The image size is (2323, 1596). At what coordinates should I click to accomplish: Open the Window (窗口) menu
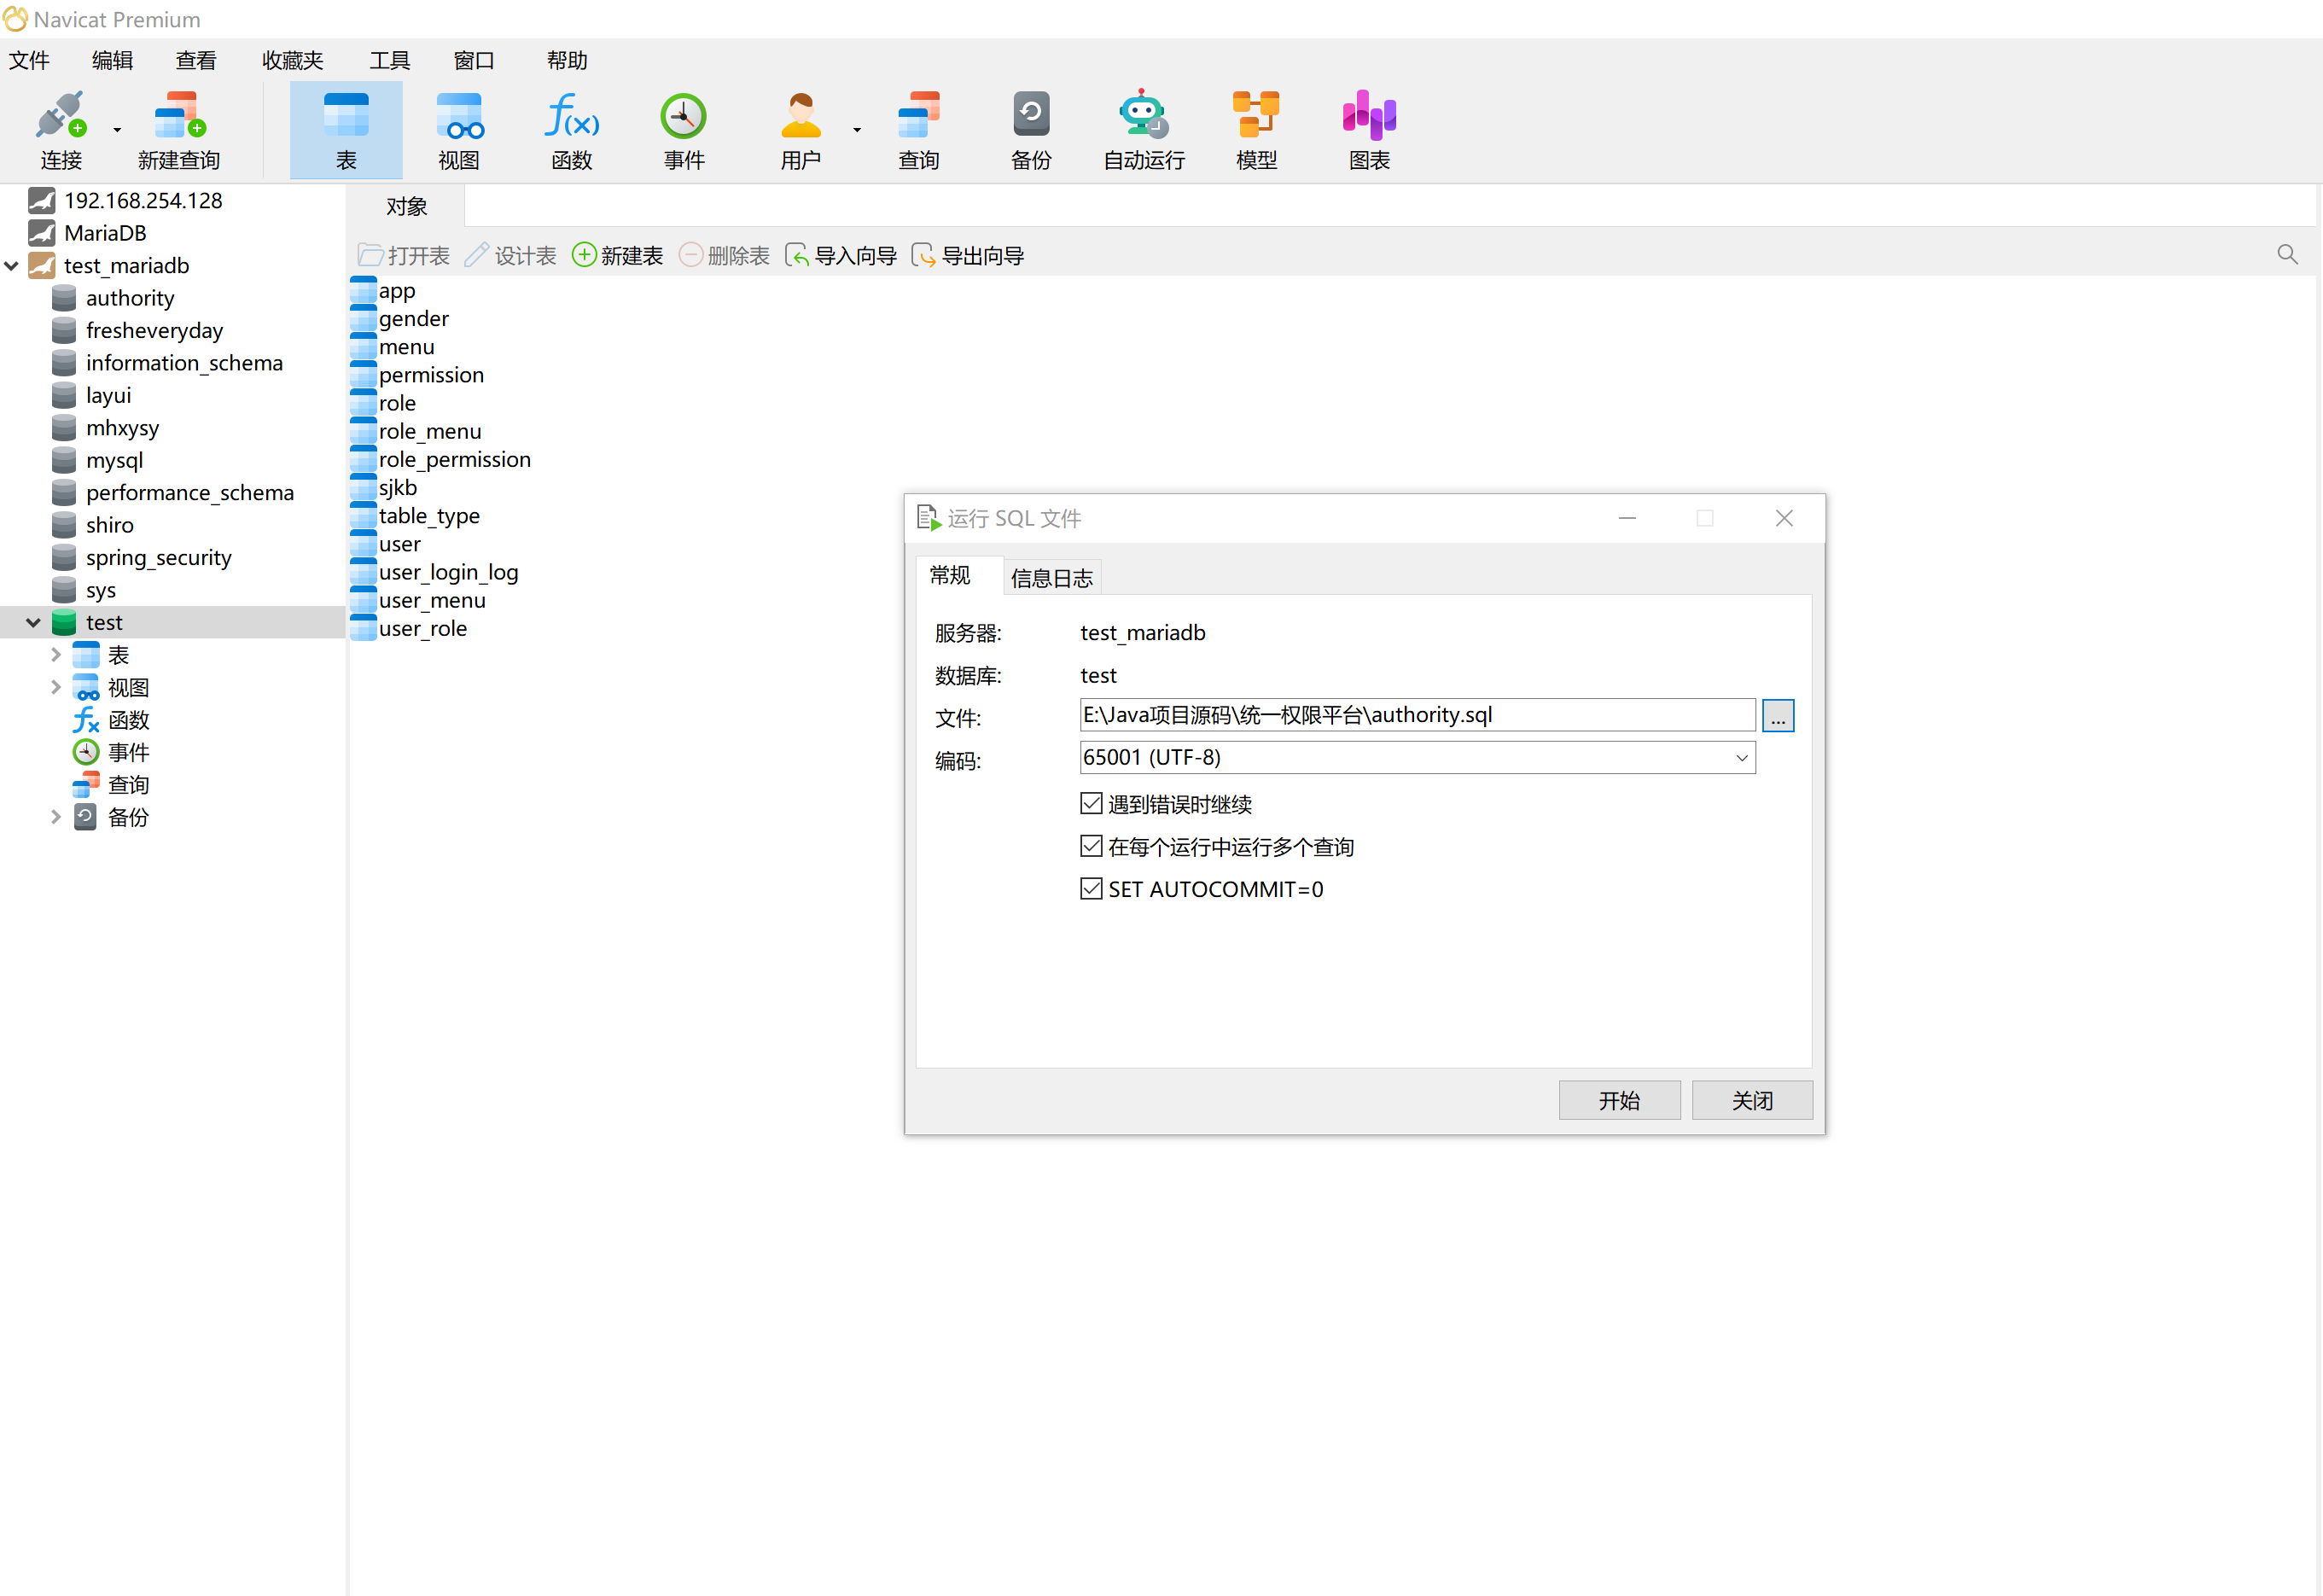[x=474, y=60]
